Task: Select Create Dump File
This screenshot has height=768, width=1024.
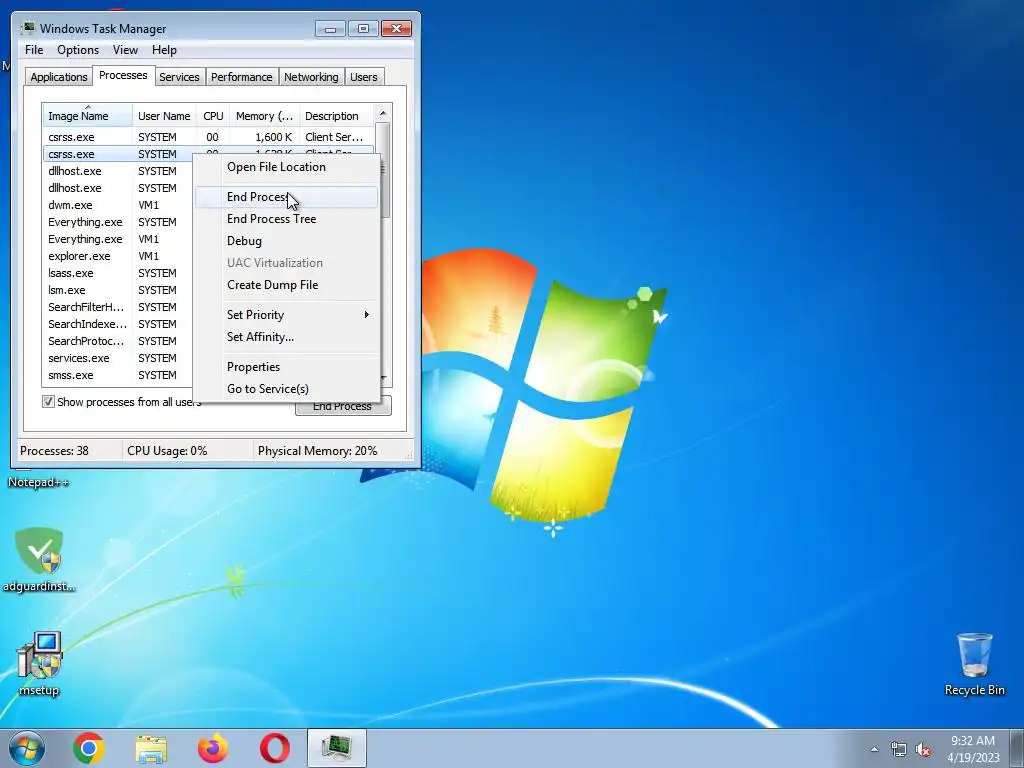Action: (287, 285)
